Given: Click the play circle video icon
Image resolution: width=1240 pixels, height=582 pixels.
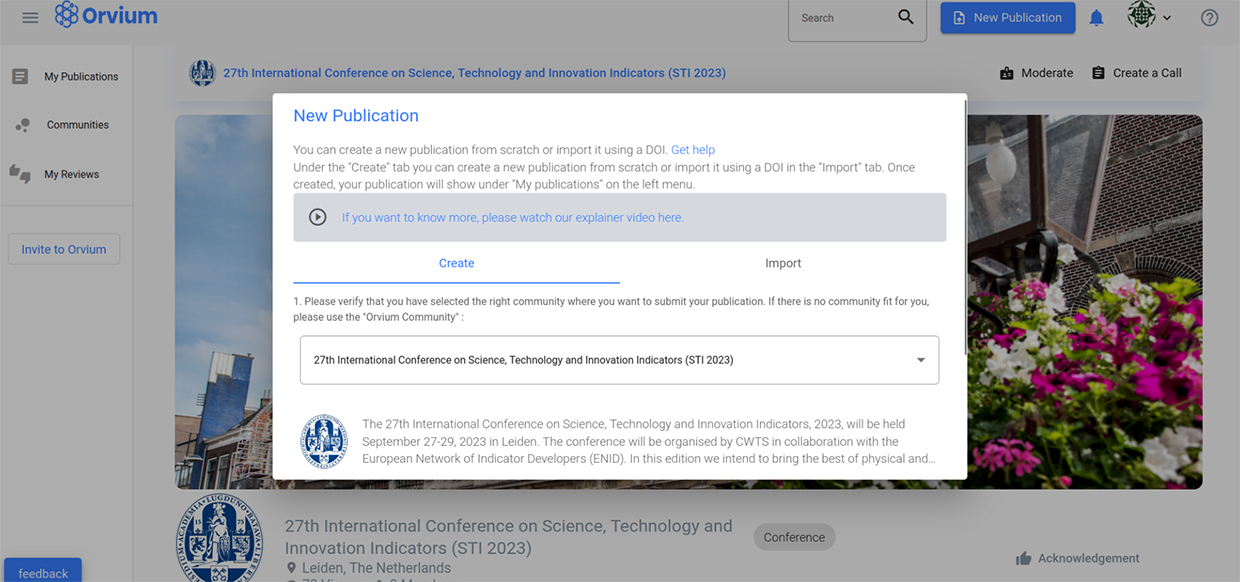Looking at the screenshot, I should (x=317, y=217).
